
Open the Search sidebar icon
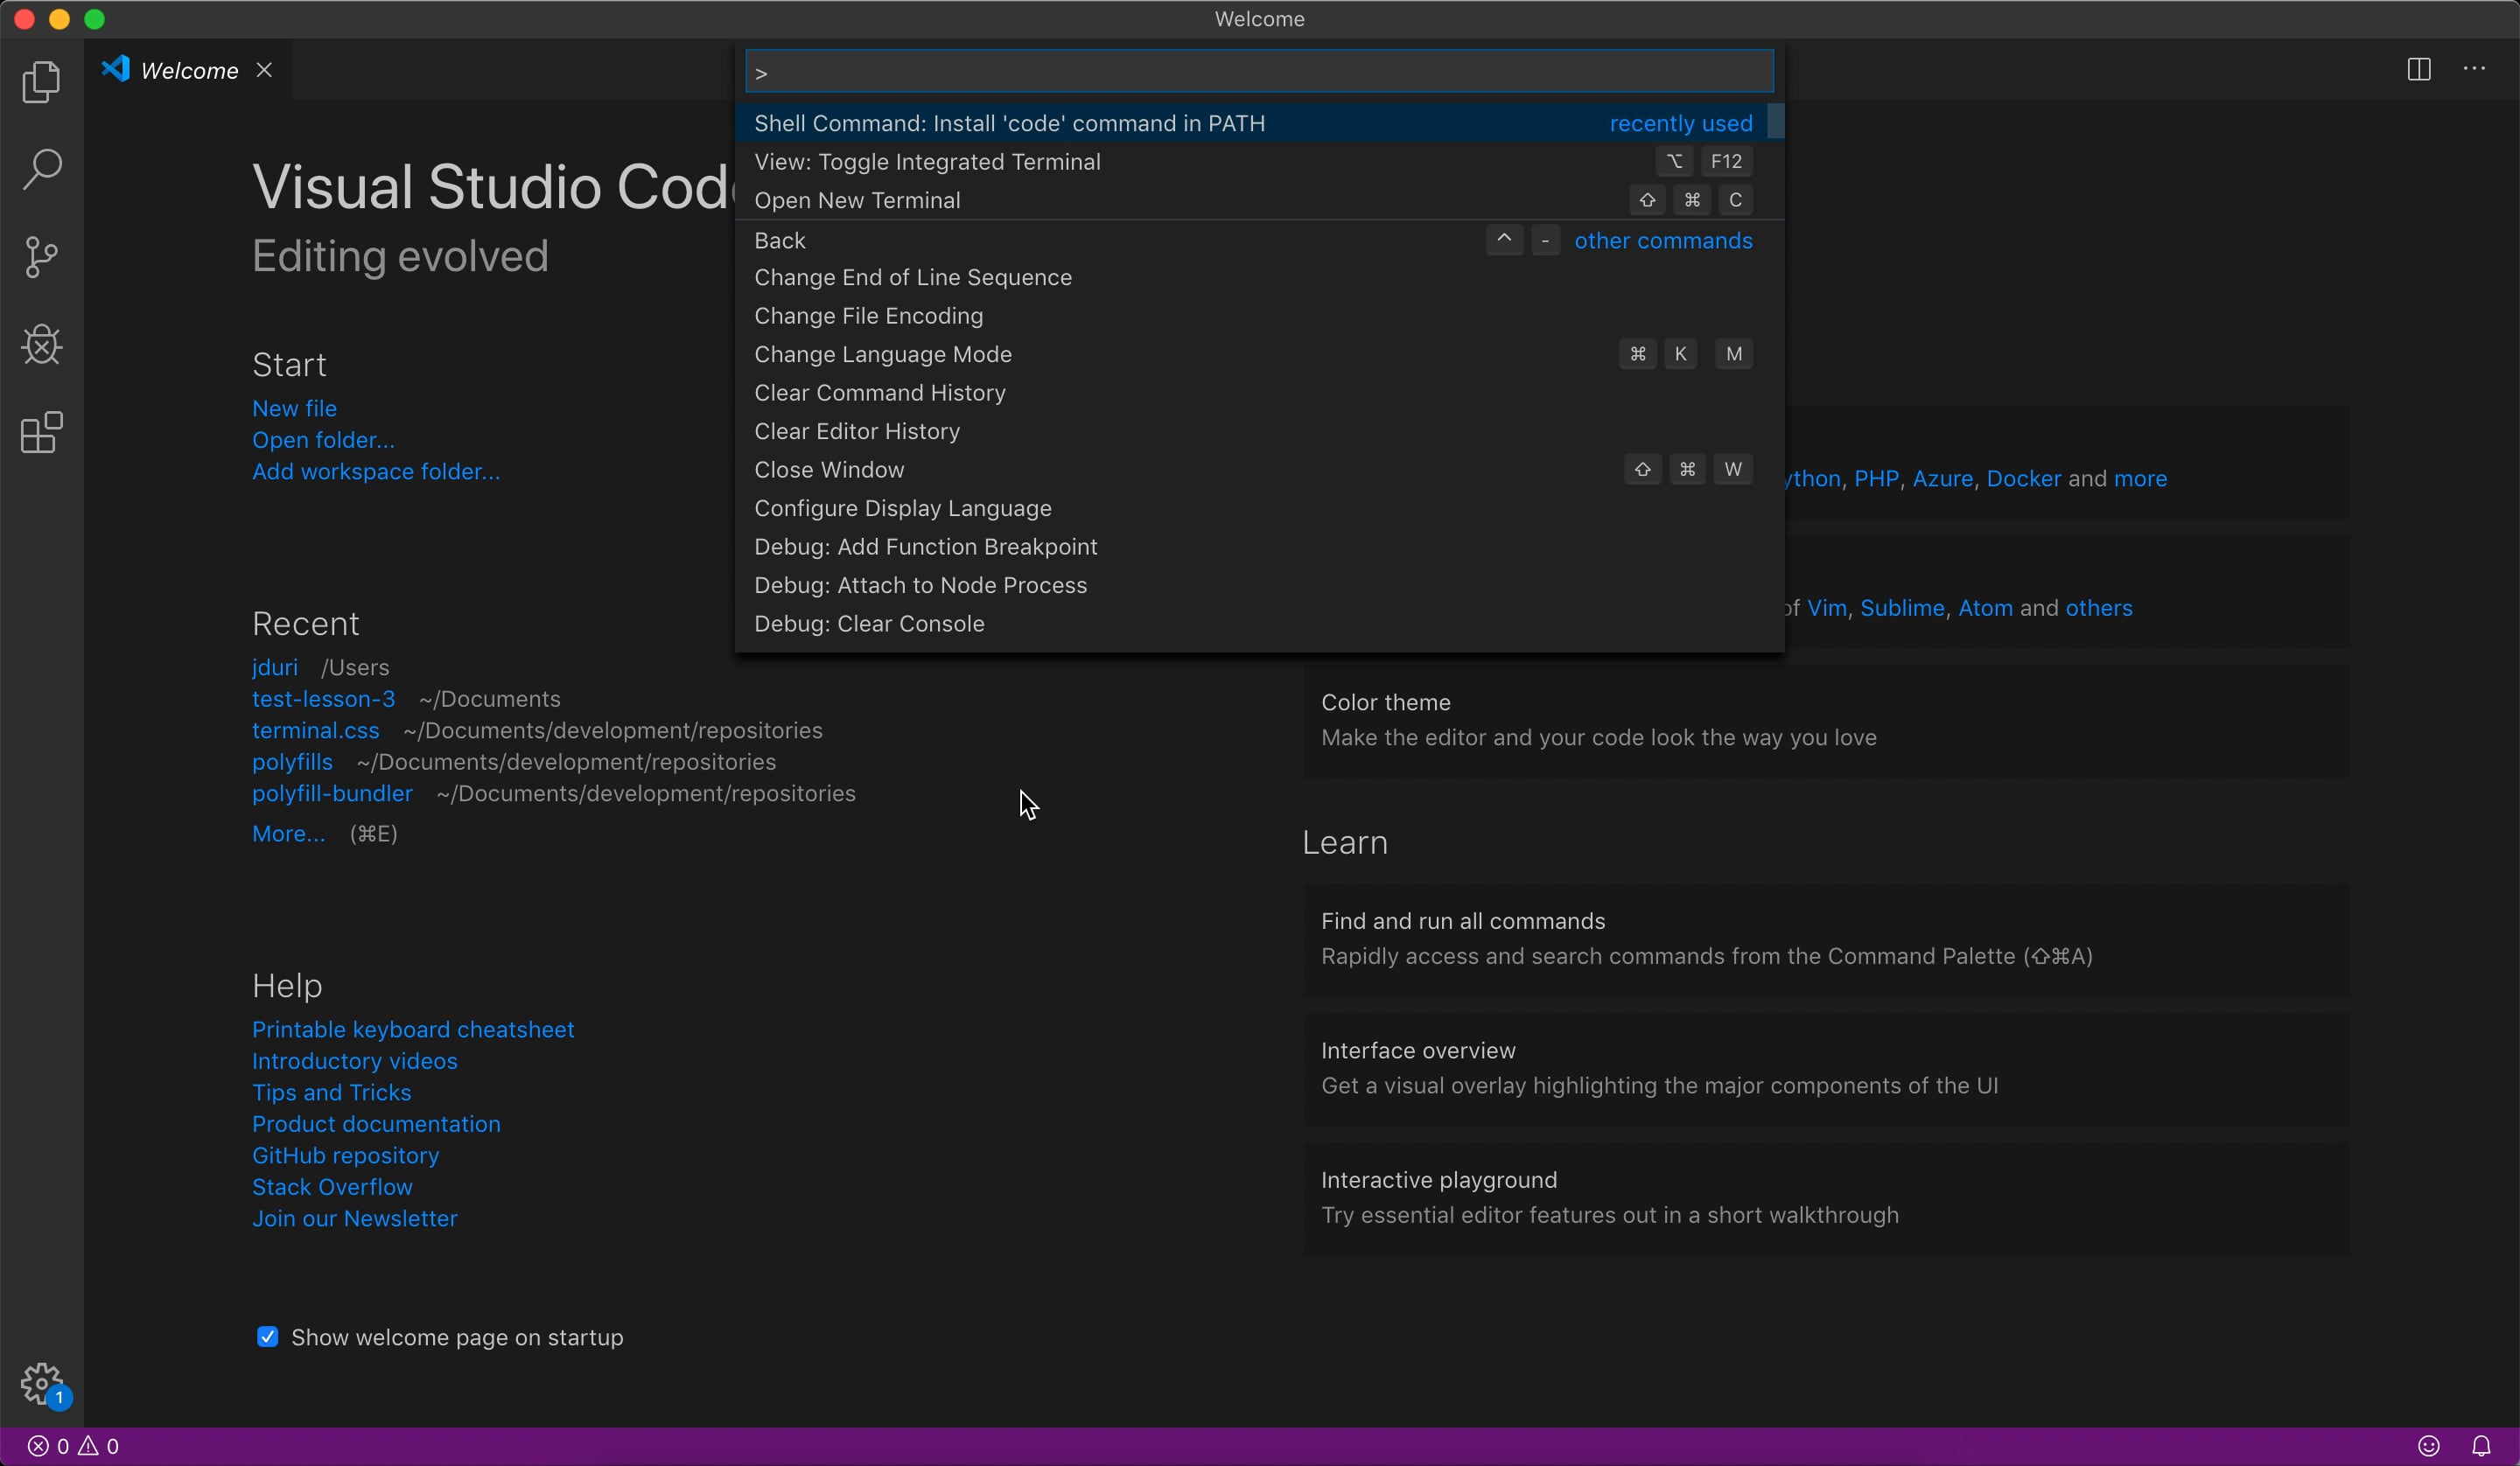click(x=43, y=169)
